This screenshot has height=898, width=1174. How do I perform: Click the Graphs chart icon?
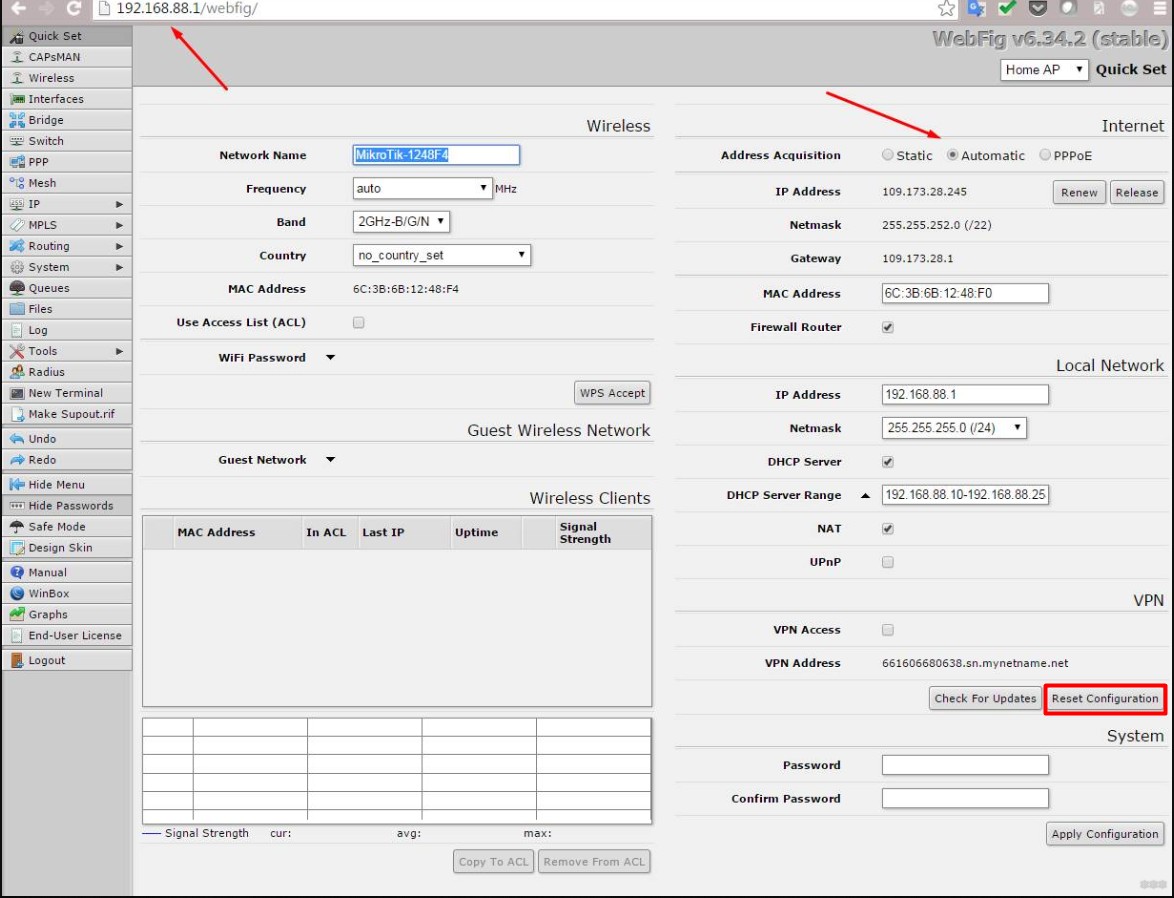click(x=16, y=614)
